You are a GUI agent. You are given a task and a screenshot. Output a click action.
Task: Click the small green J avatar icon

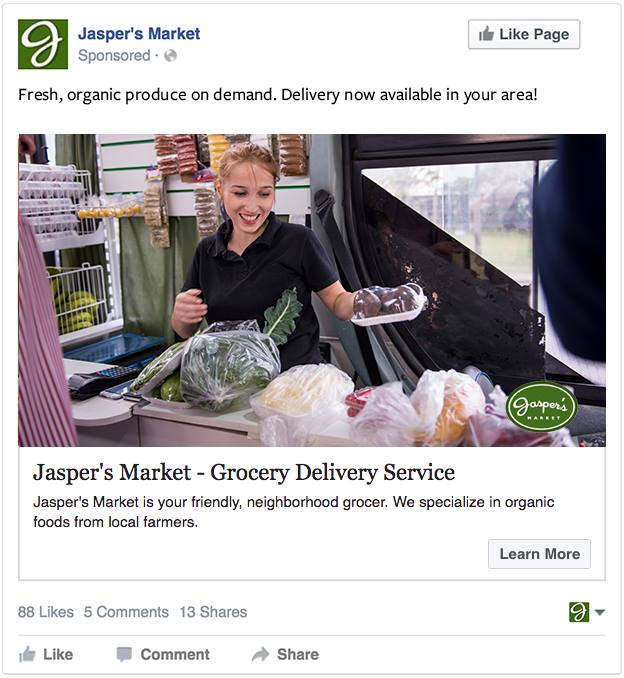click(x=579, y=612)
